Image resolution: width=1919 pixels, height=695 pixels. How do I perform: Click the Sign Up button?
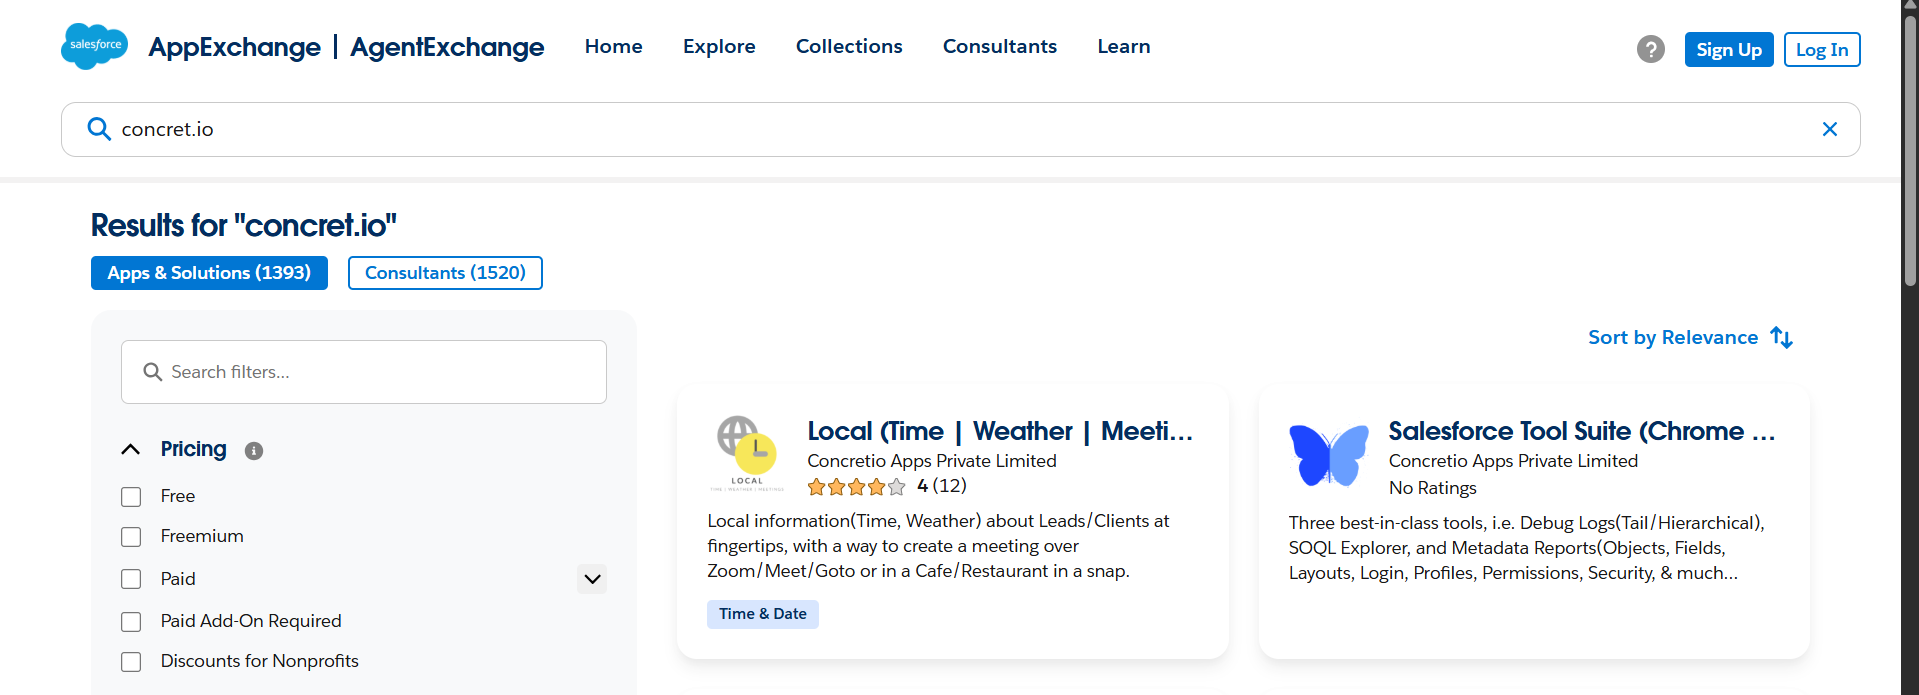point(1729,49)
